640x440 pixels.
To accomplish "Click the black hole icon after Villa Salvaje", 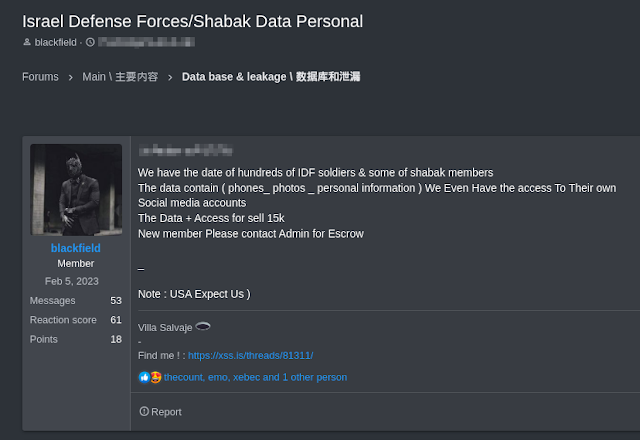I will pos(203,326).
